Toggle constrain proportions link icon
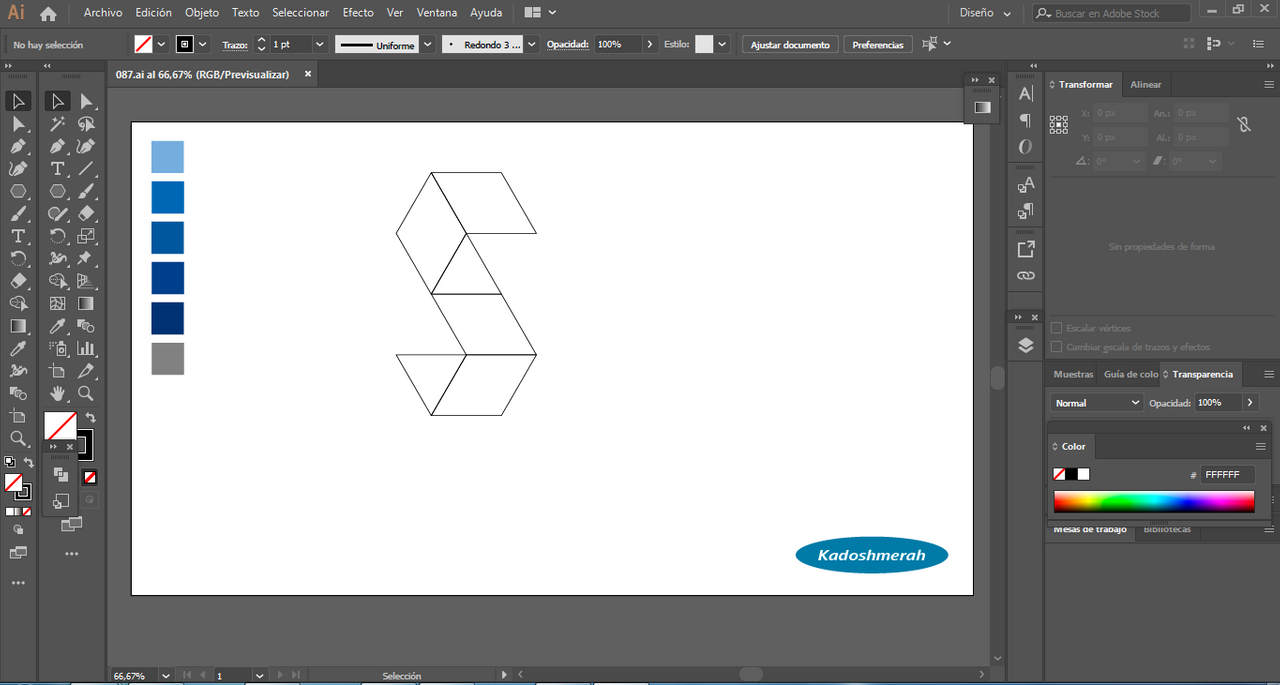Screen dimensions: 1280x685 click(x=1244, y=125)
